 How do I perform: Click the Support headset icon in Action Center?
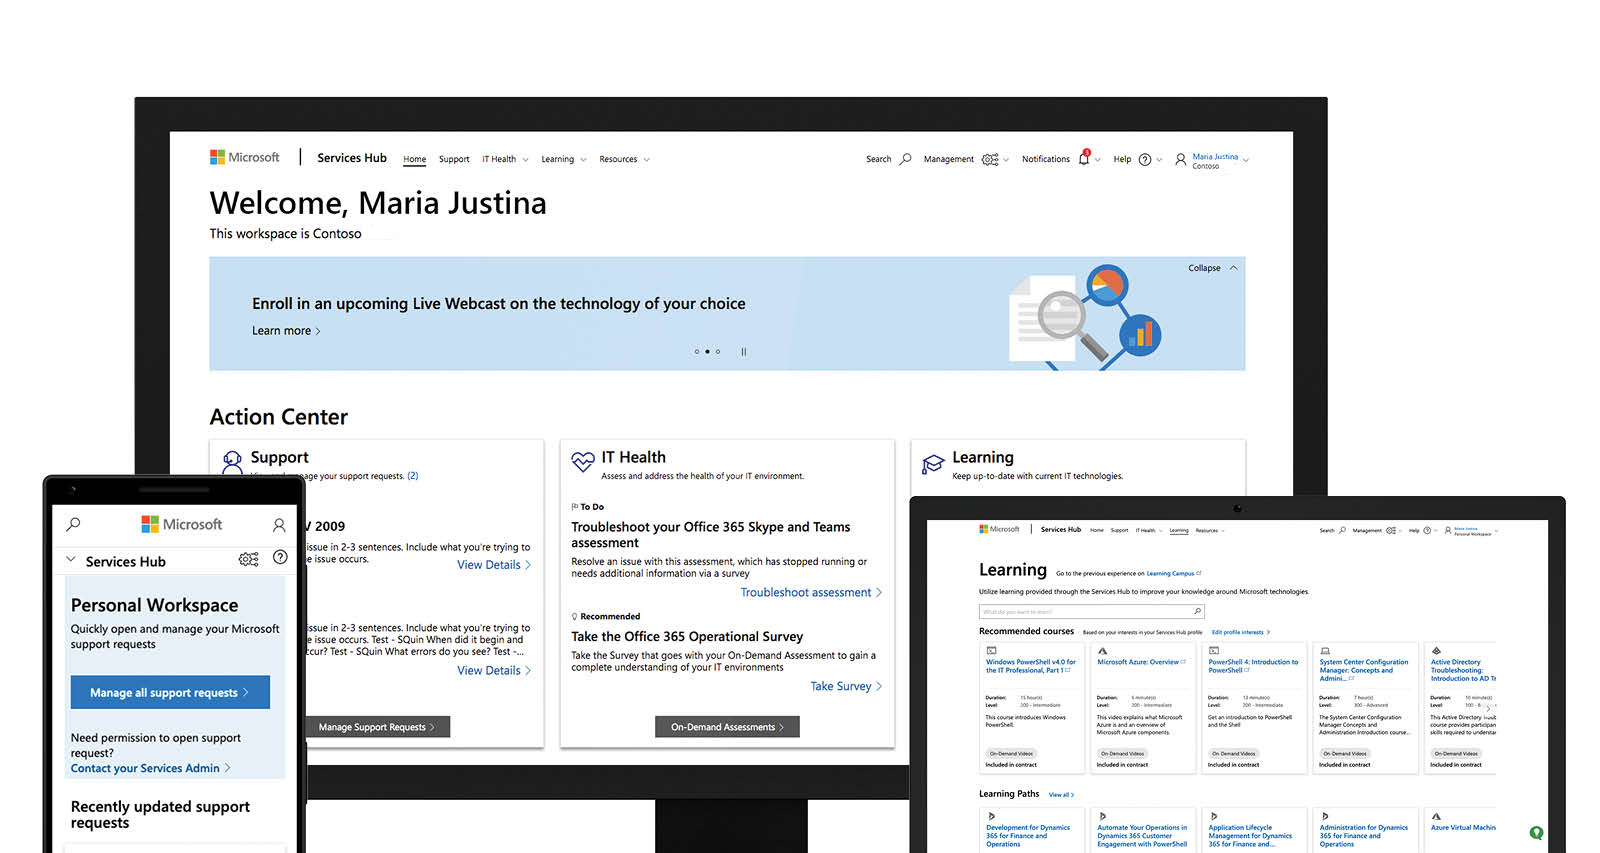pos(232,461)
